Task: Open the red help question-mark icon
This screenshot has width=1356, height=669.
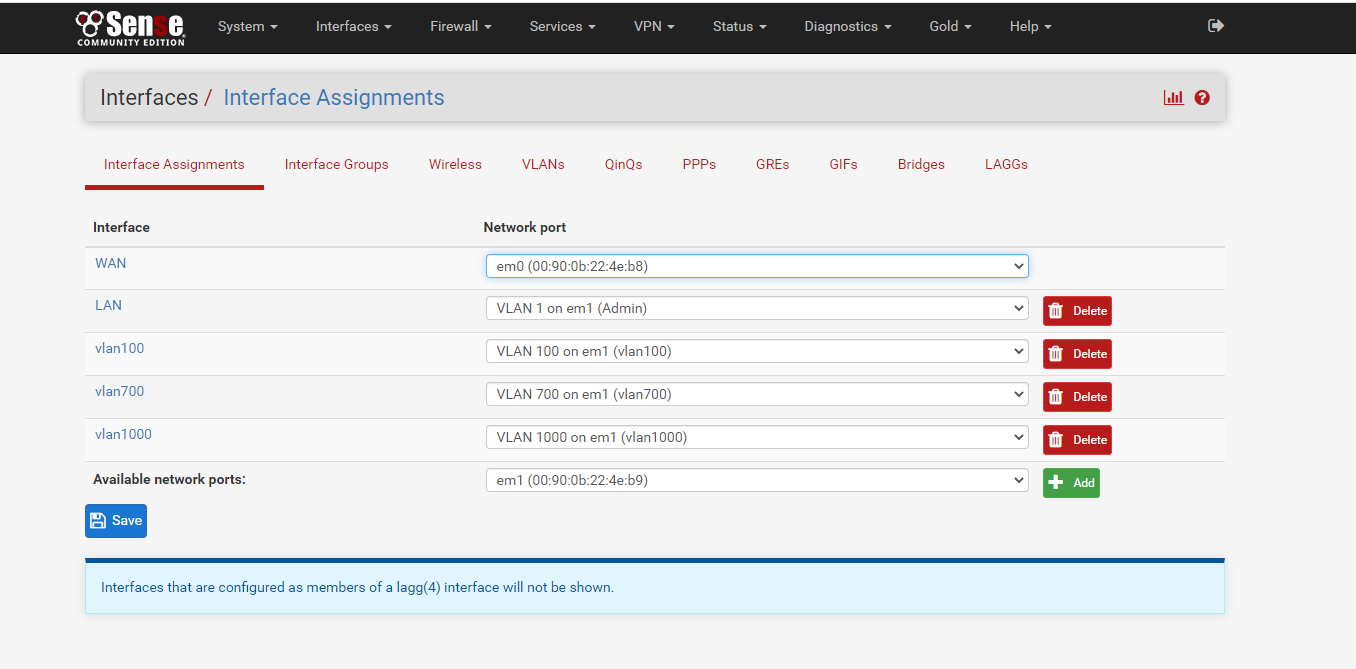Action: point(1202,98)
